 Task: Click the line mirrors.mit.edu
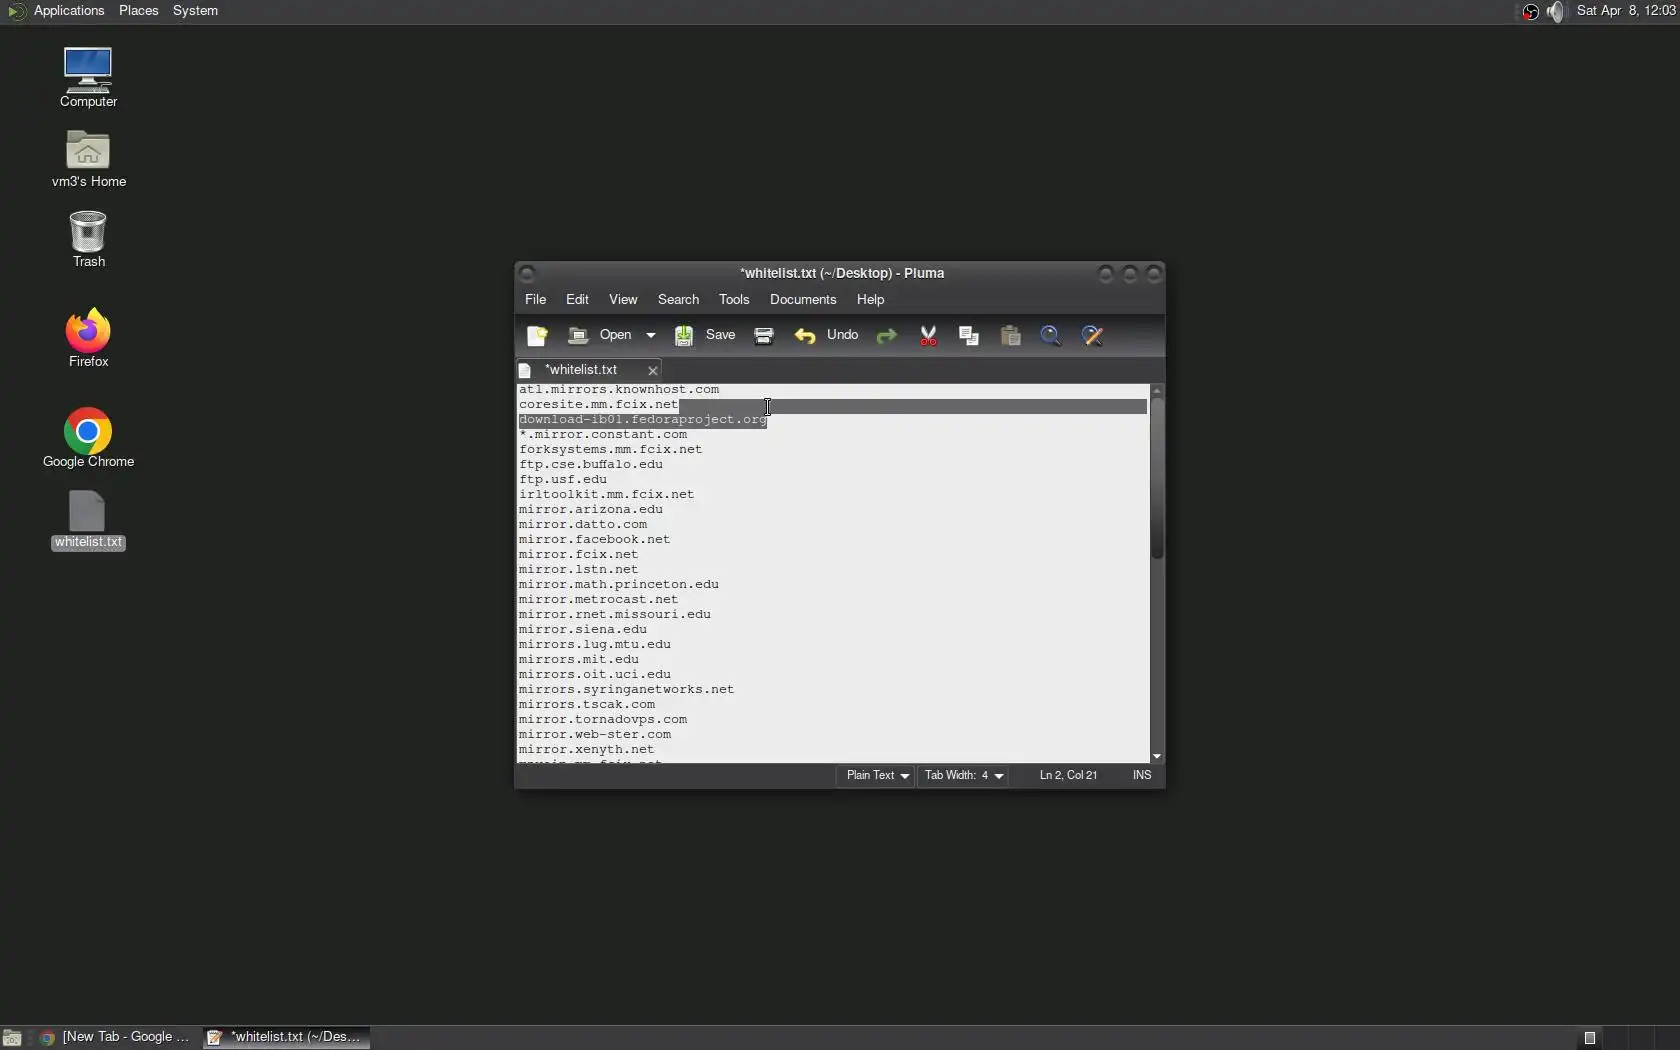click(x=579, y=660)
